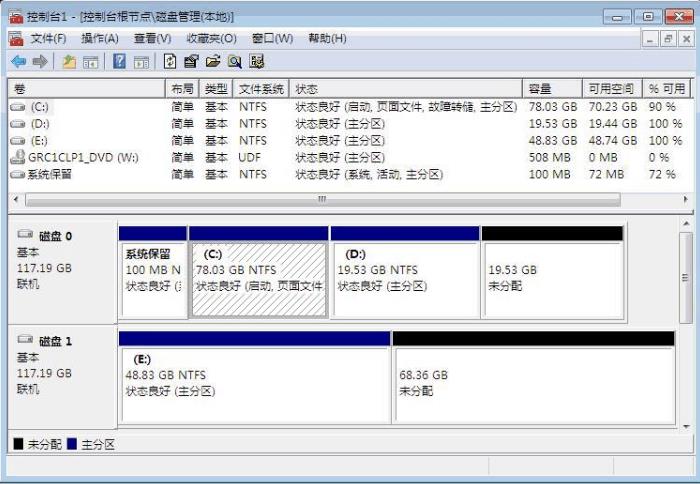The height and width of the screenshot is (484, 700).
Task: Click the 78.03 GB capacity cell
Action: click(553, 107)
